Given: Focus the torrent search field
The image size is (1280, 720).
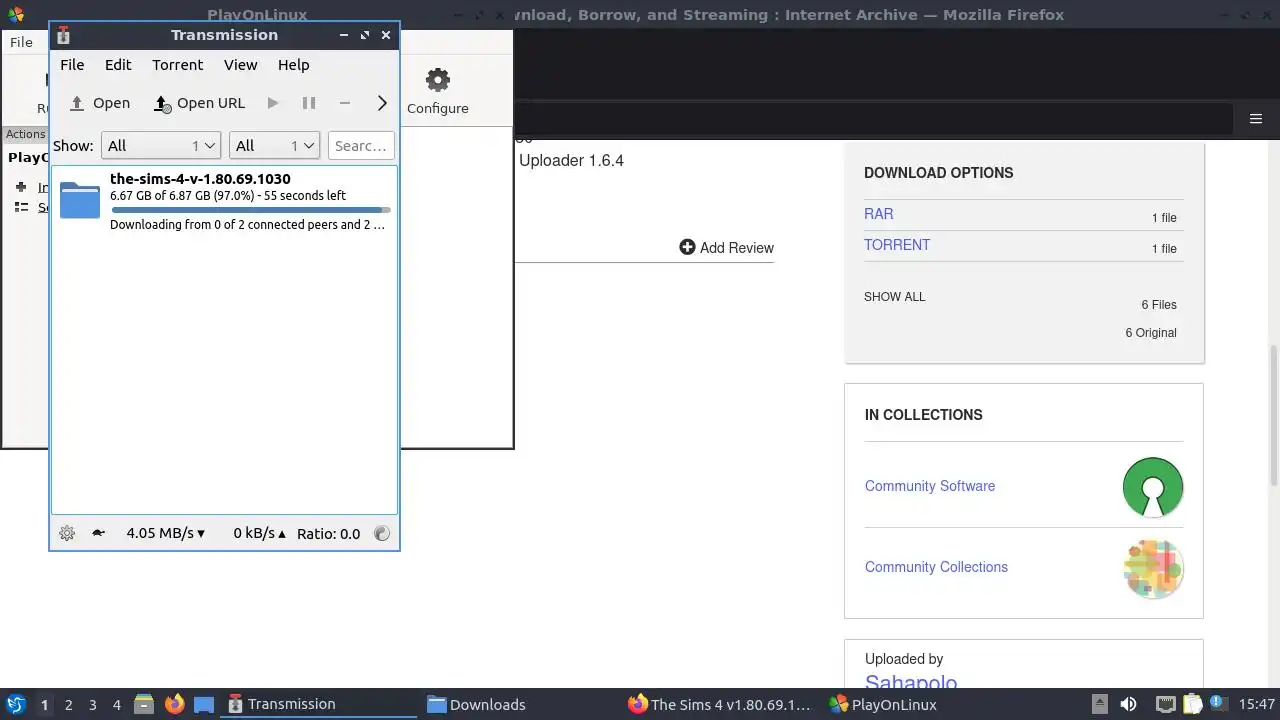Looking at the screenshot, I should point(361,146).
